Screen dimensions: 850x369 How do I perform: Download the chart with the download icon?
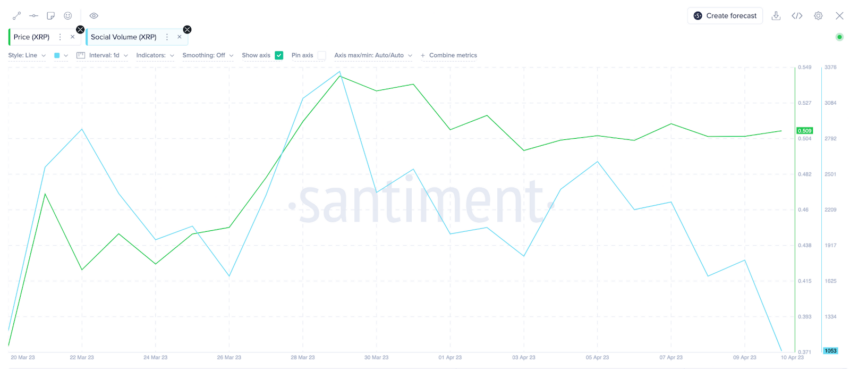[x=776, y=16]
